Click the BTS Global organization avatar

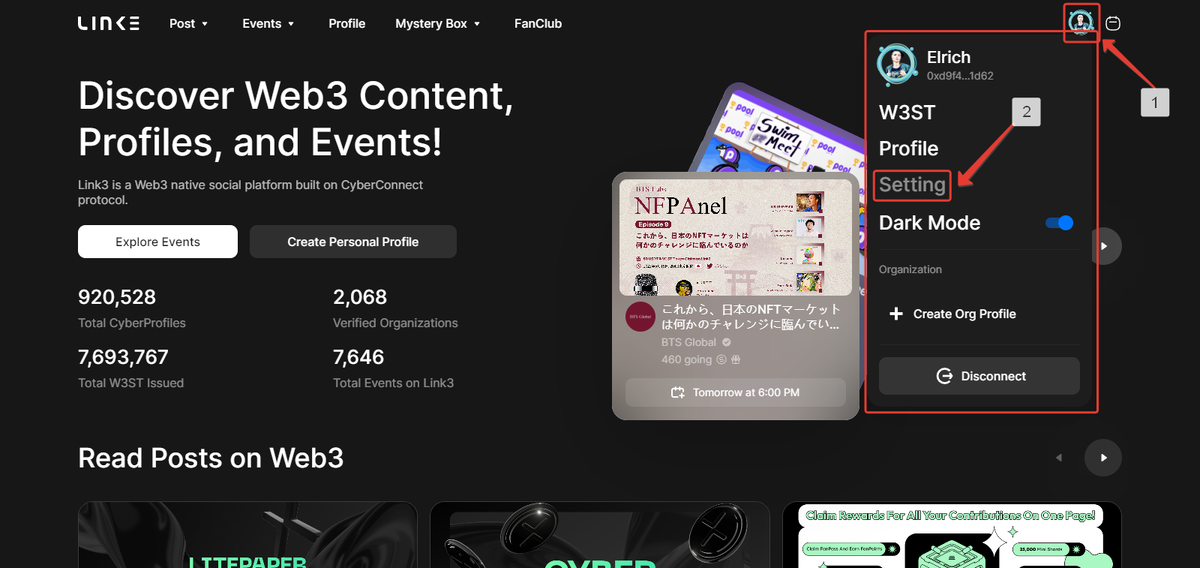[640, 316]
